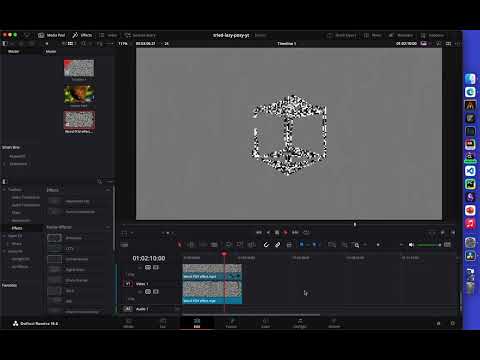Expand the Open FX category
The height and width of the screenshot is (360, 480).
[4, 236]
